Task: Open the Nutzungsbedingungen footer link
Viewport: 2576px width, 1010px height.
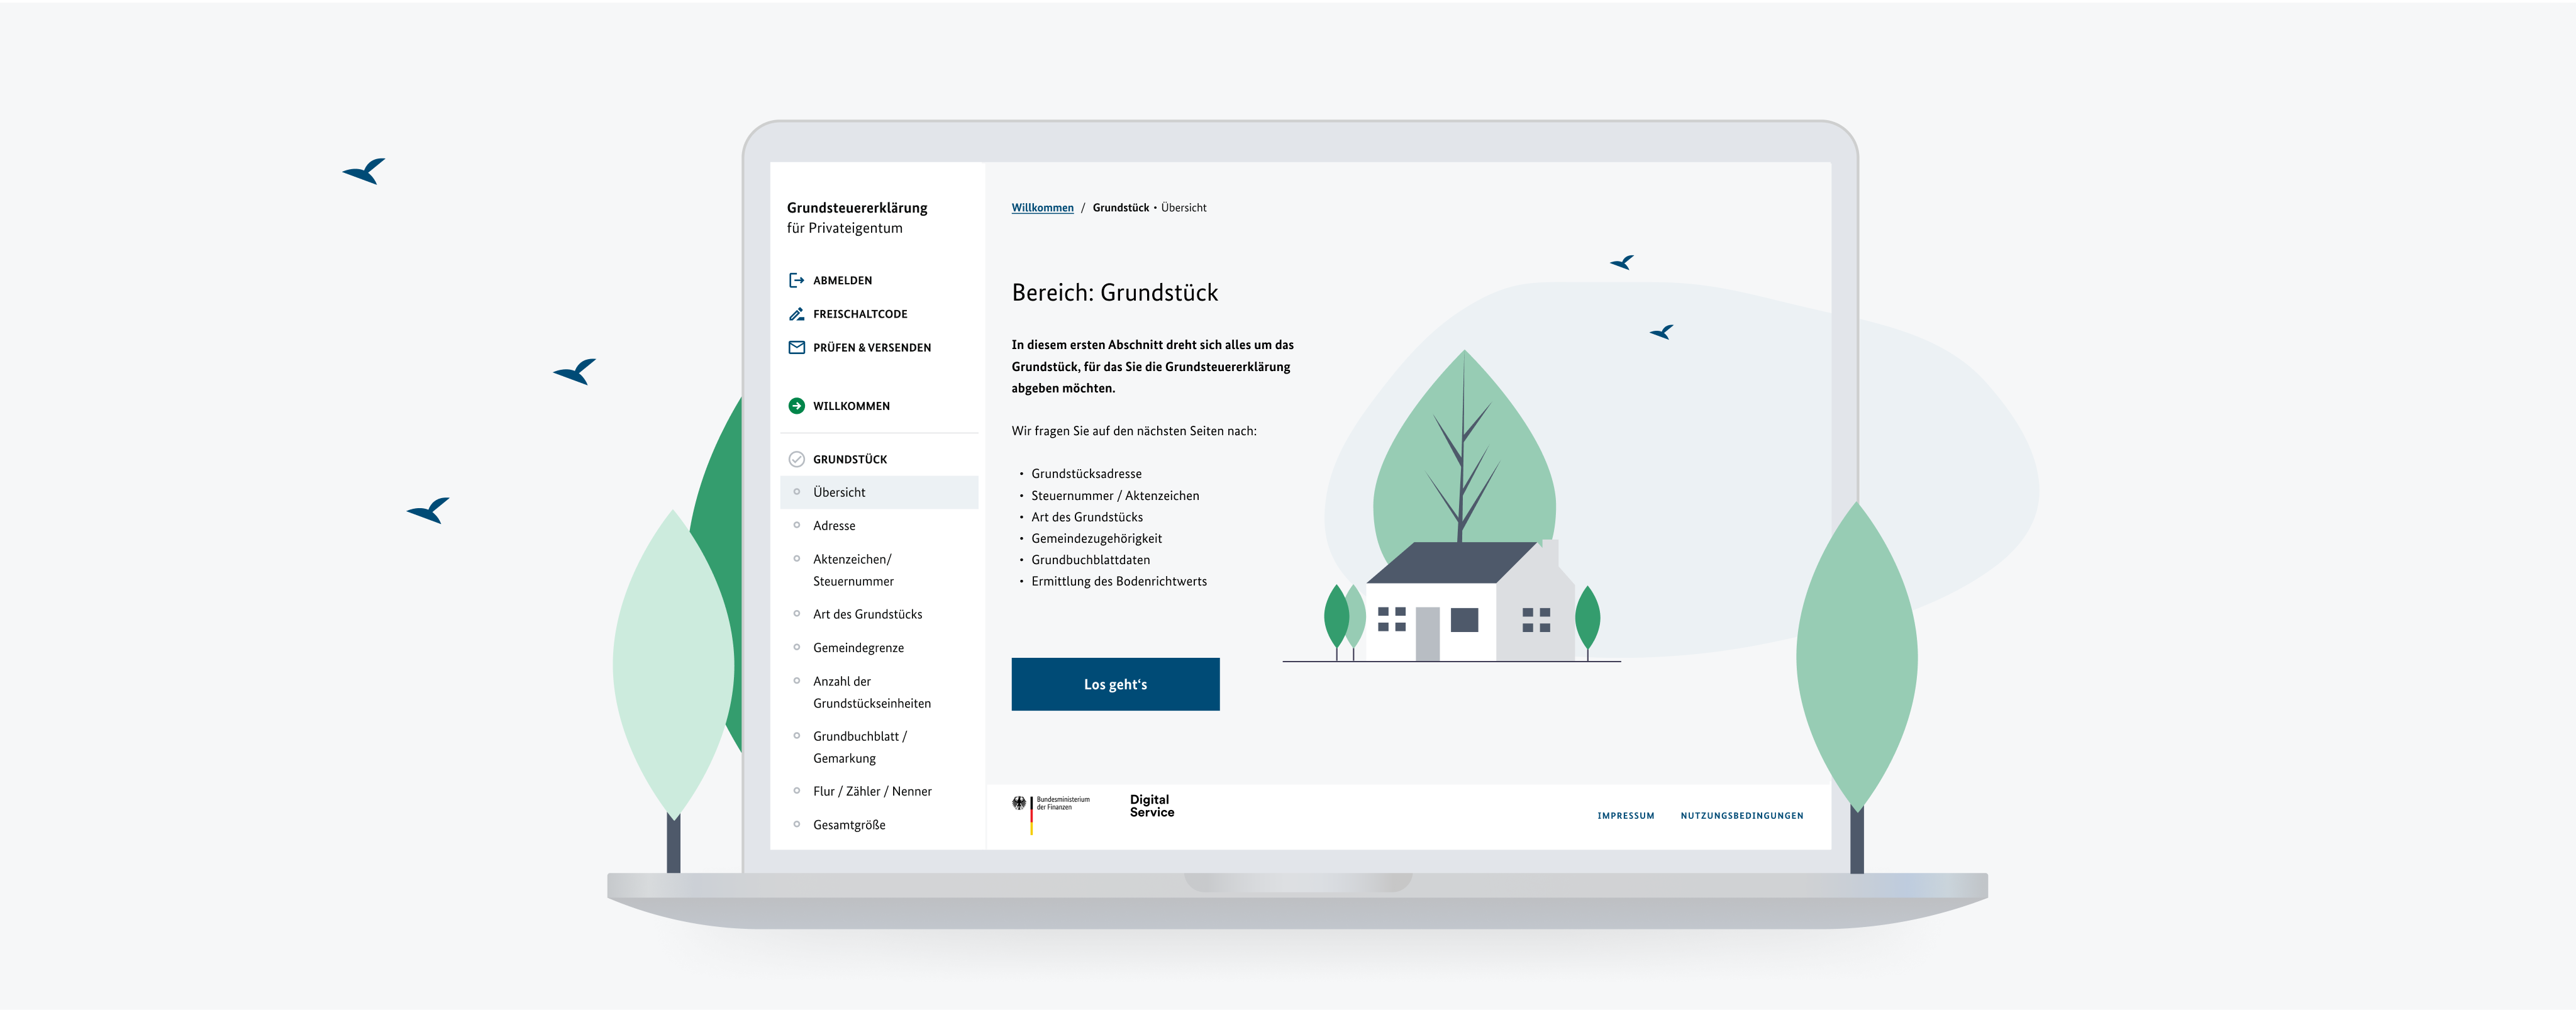Action: pyautogui.click(x=1742, y=815)
